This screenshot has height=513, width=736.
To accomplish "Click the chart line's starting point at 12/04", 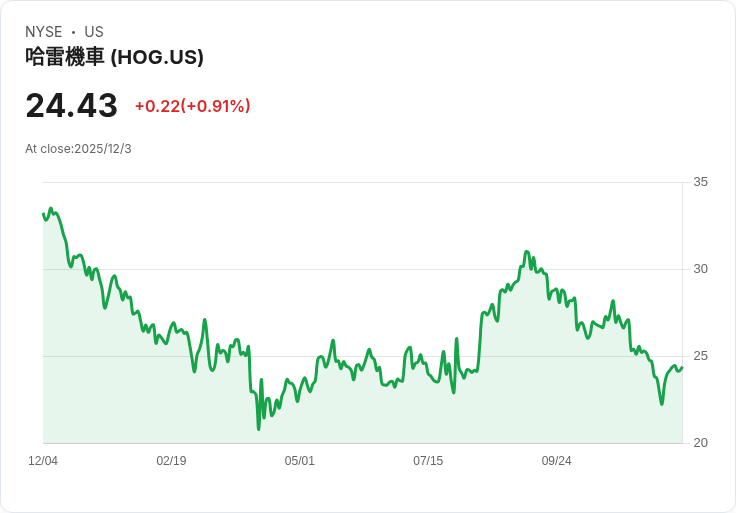I will [43, 214].
